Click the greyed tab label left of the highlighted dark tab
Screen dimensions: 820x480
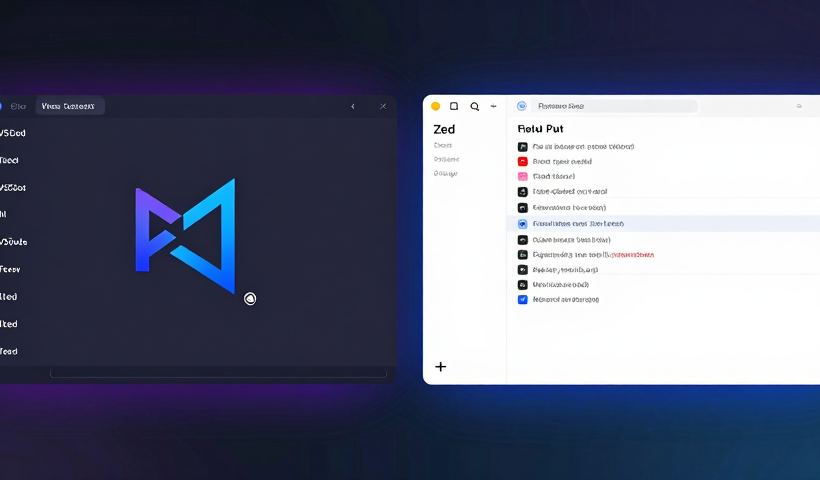(18, 106)
